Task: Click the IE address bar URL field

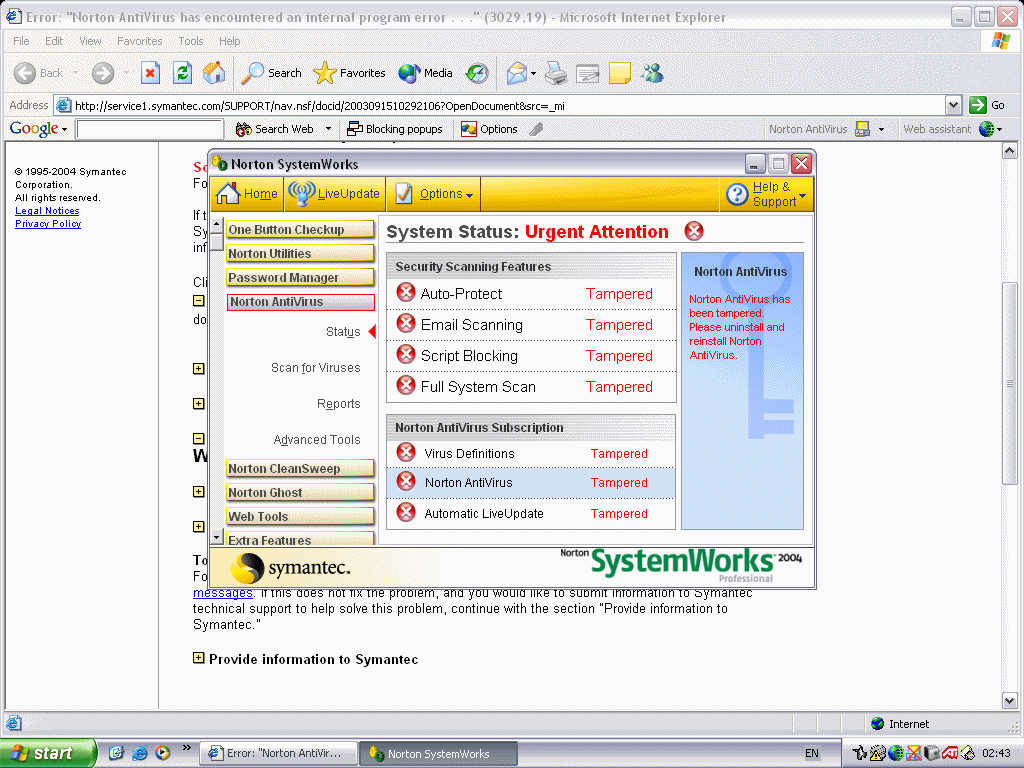Action: (500, 105)
